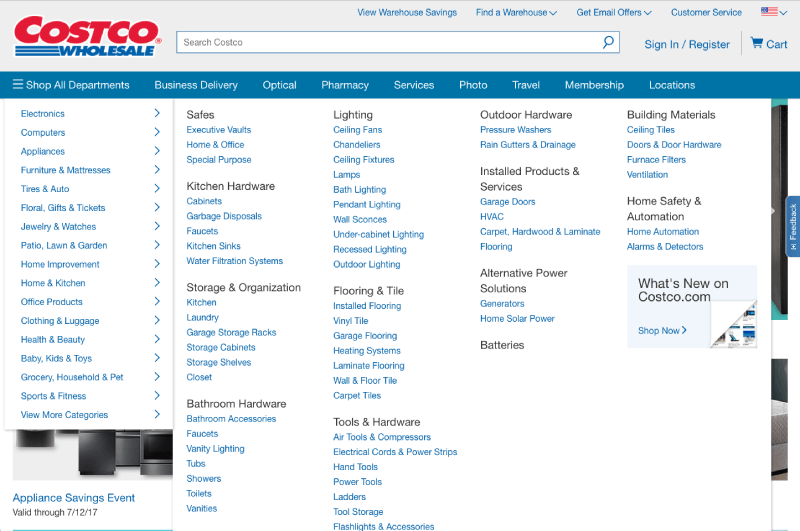The height and width of the screenshot is (531, 800).
Task: Select Baby, Kids & Toys category
Action: click(x=56, y=359)
